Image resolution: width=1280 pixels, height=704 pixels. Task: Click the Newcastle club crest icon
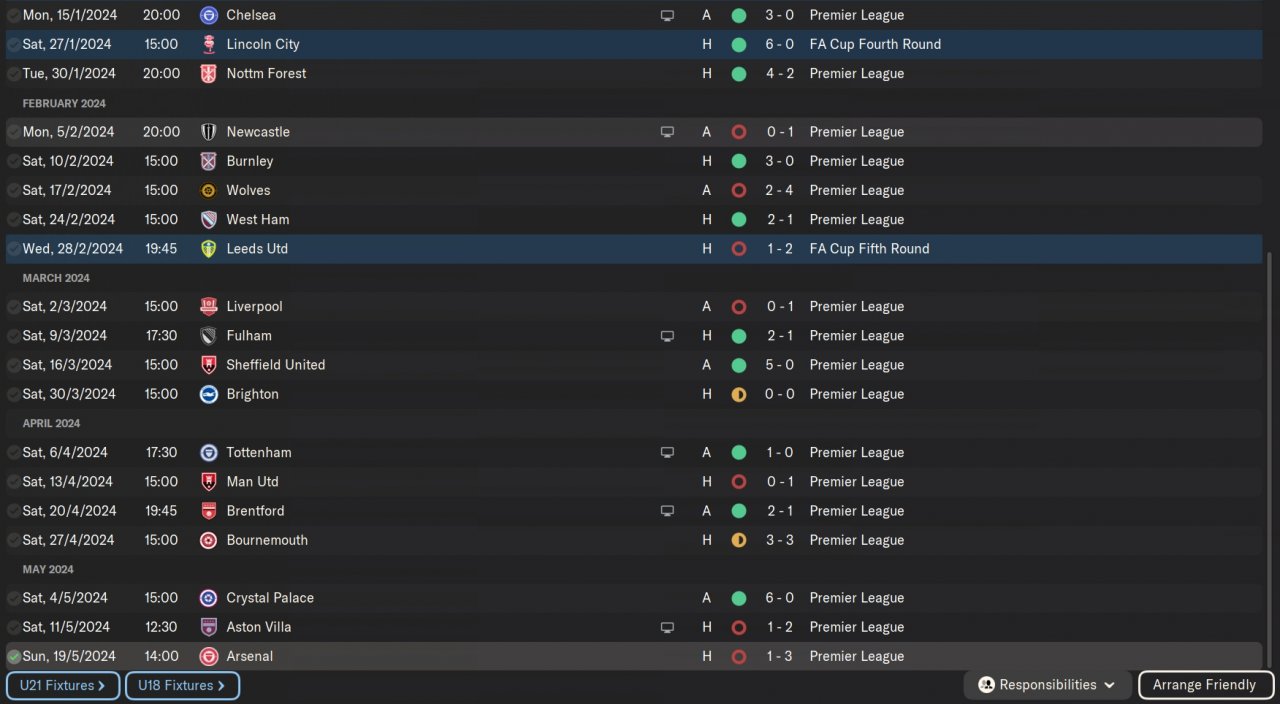tap(208, 132)
